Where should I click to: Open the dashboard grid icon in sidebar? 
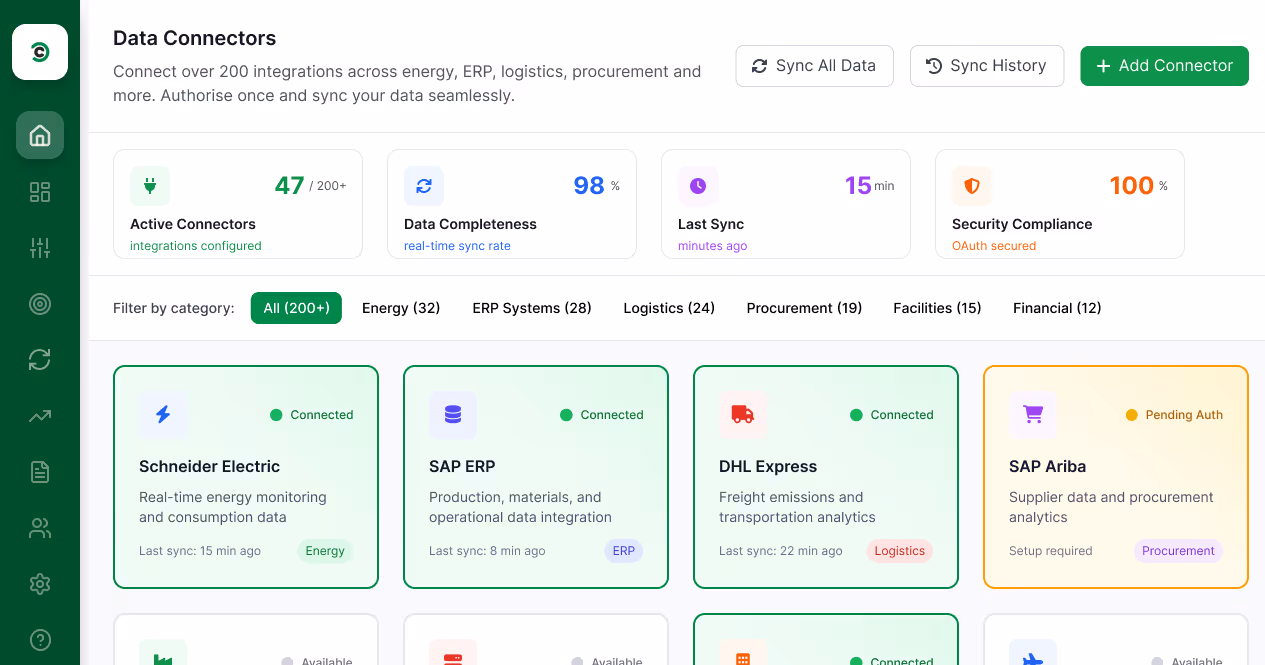(40, 192)
